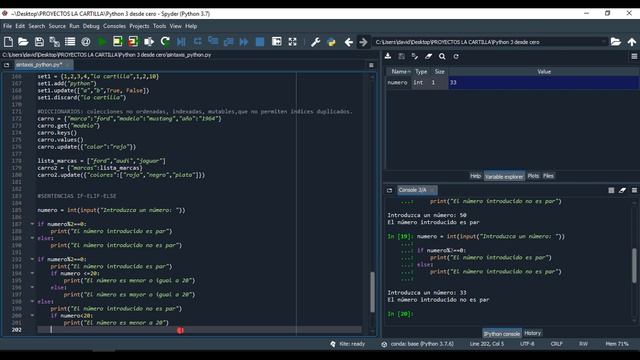Remove all variables with eraser icon

click(428, 56)
